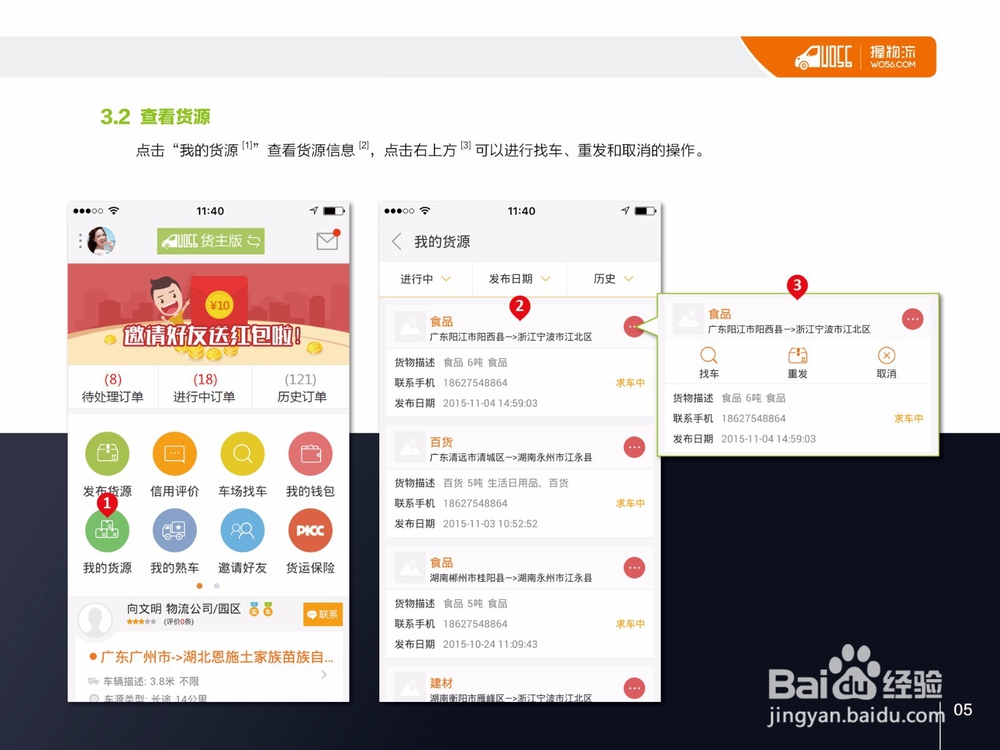Tap red more button in popup card
Viewport: 1000px width, 750px height.
pyautogui.click(x=913, y=319)
